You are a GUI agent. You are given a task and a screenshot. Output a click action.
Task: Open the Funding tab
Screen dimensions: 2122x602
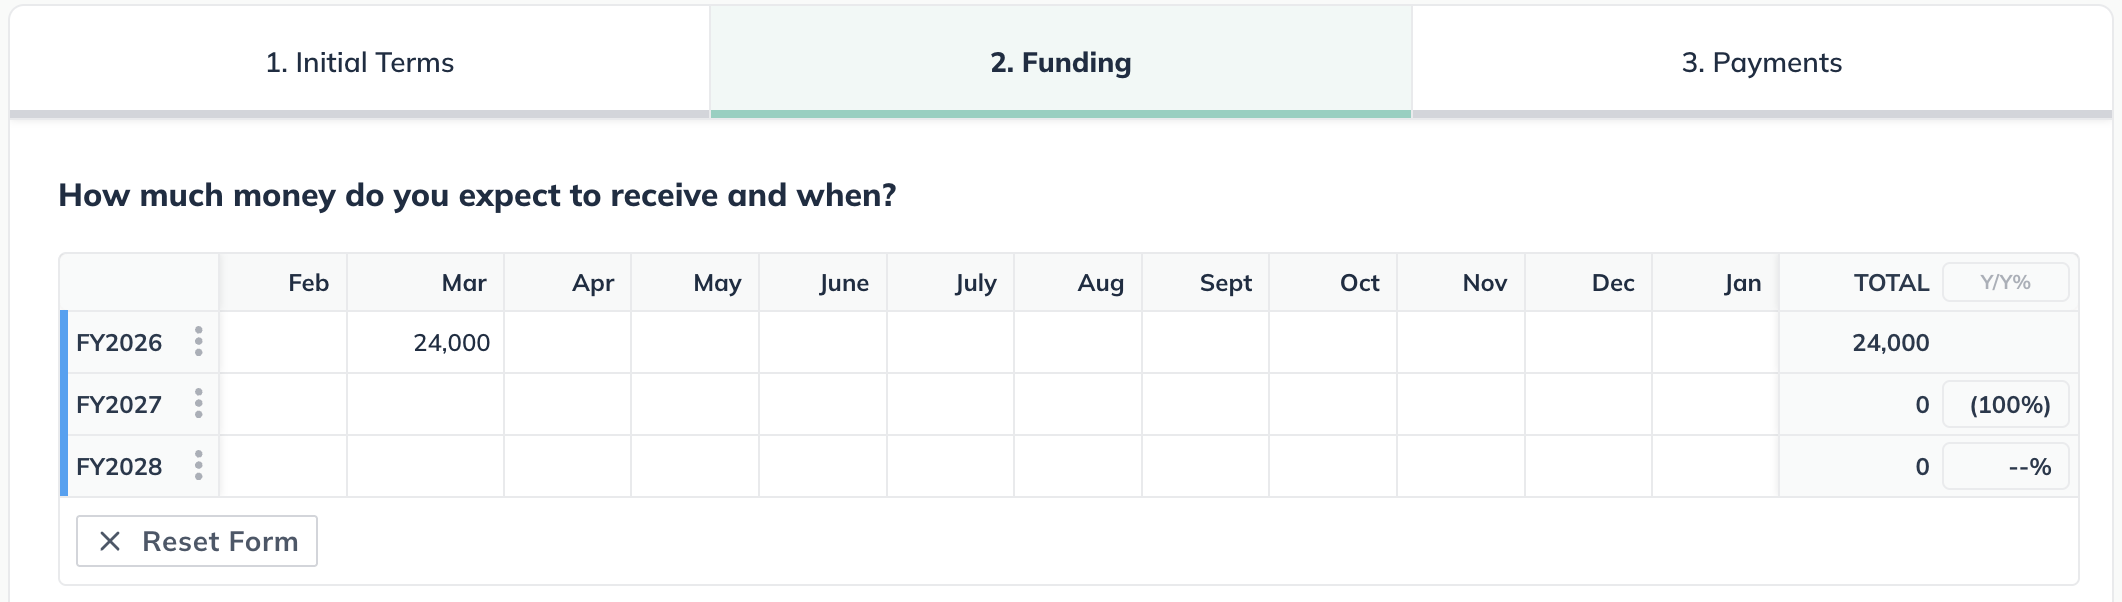coord(1060,62)
